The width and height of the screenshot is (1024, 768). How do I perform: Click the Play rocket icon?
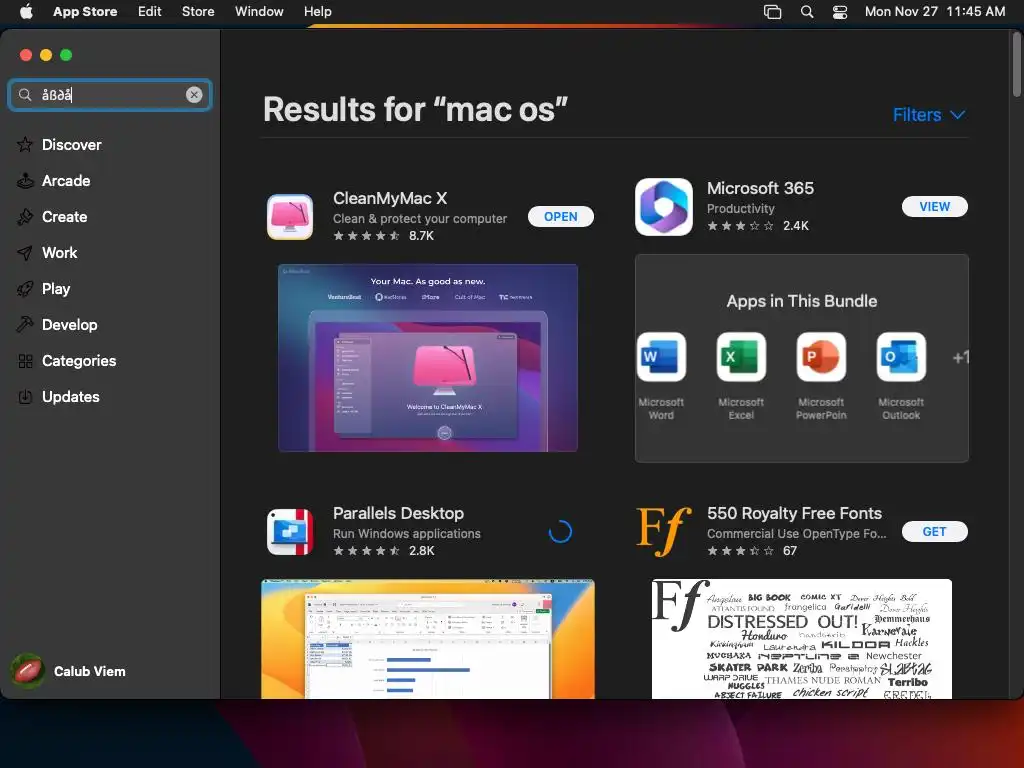pyautogui.click(x=25, y=289)
